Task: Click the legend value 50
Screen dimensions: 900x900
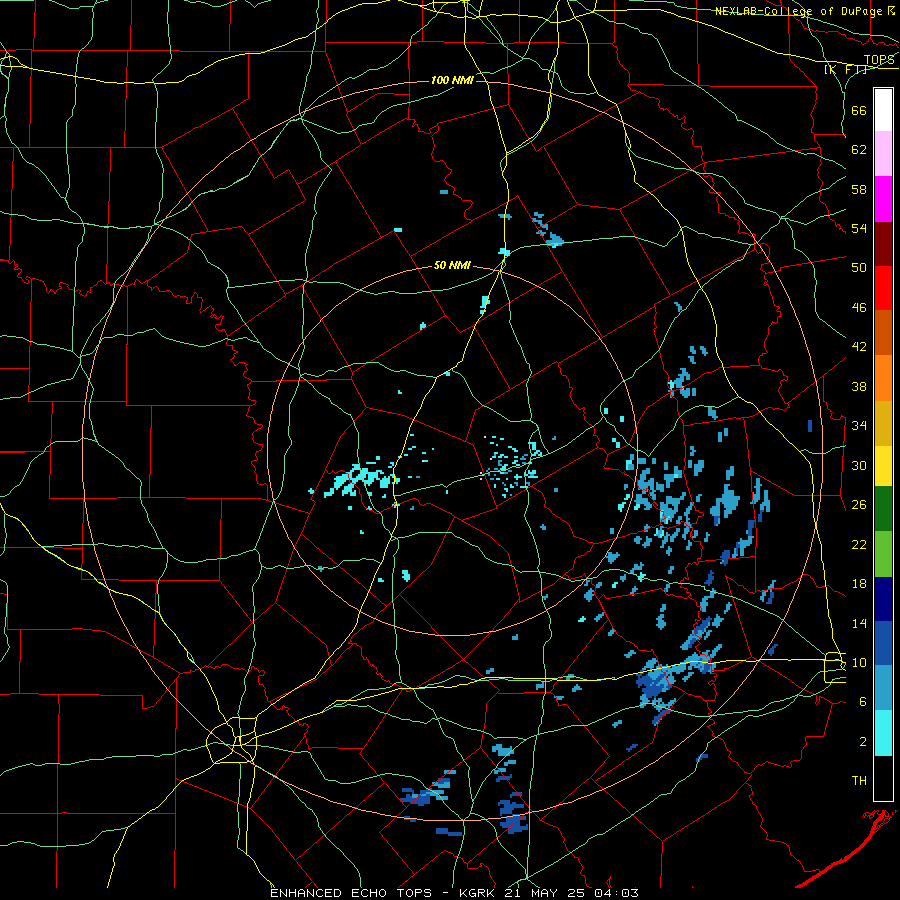Action: tap(859, 268)
